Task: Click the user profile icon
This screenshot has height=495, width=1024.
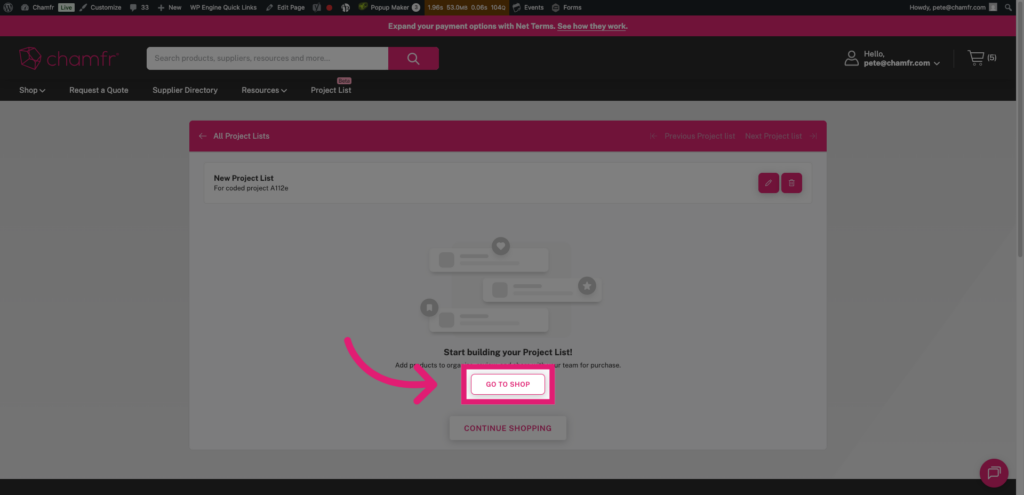Action: click(x=852, y=58)
